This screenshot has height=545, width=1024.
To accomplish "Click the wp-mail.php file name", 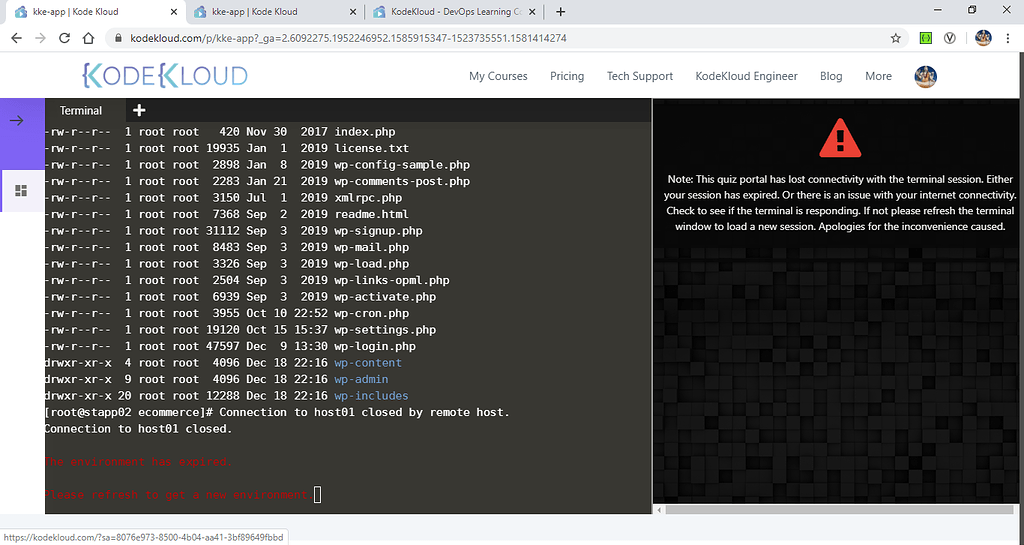I will (372, 247).
